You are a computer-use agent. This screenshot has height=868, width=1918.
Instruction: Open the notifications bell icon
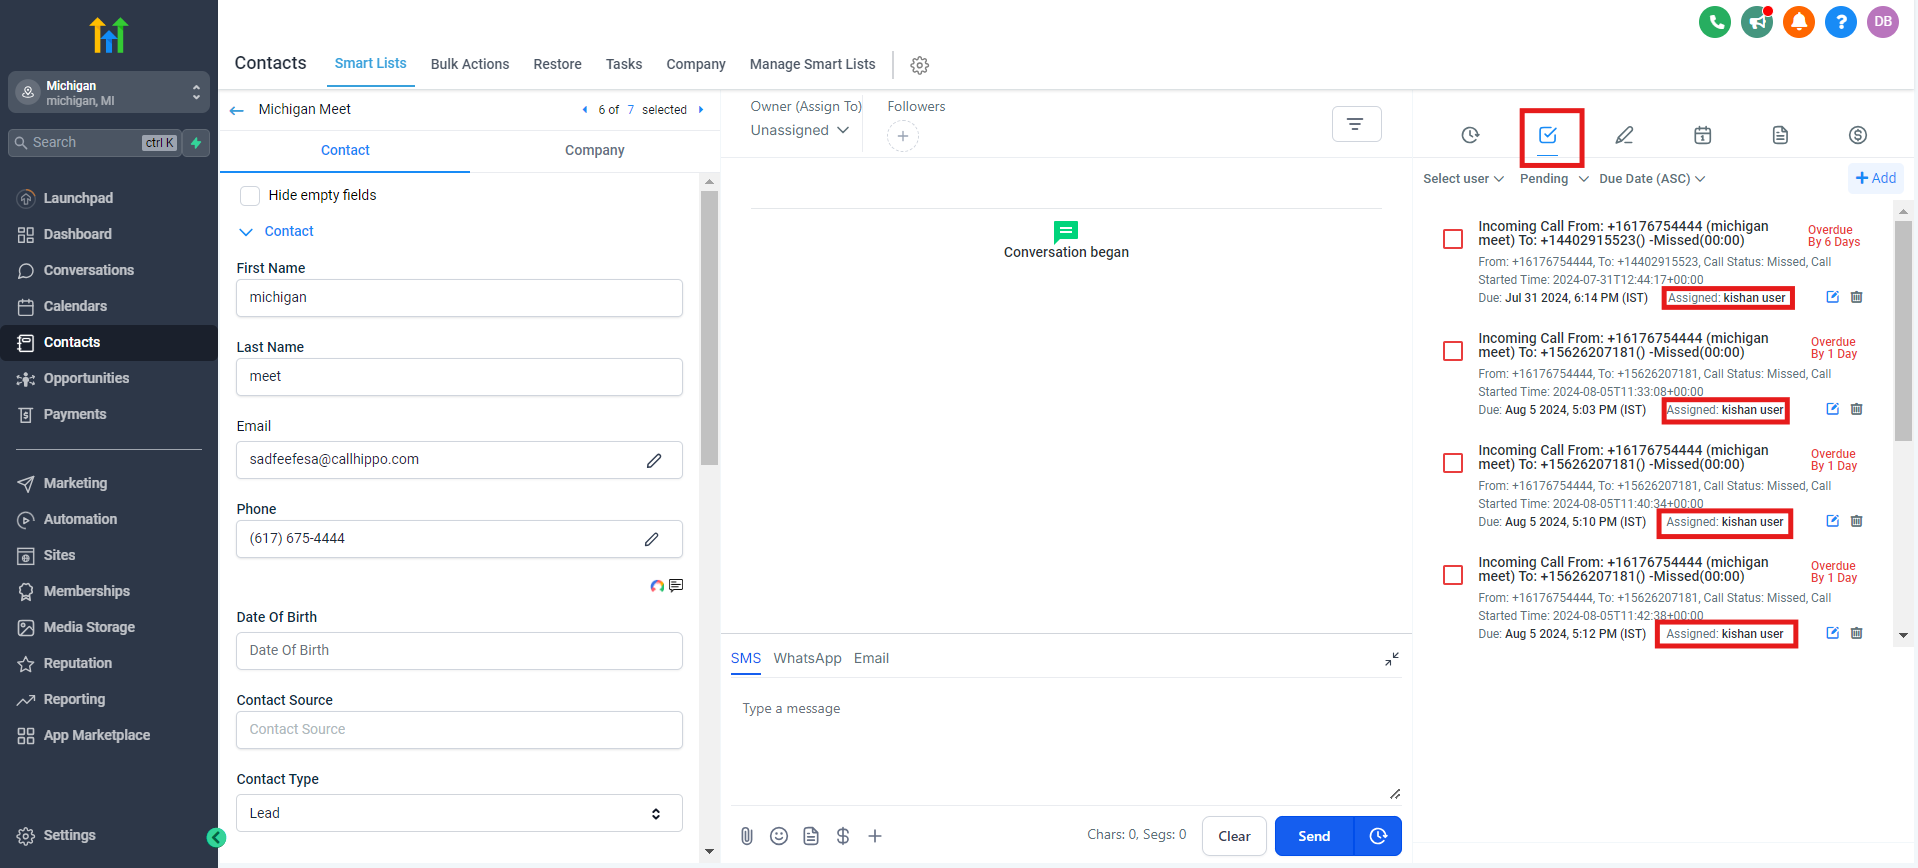1798,22
